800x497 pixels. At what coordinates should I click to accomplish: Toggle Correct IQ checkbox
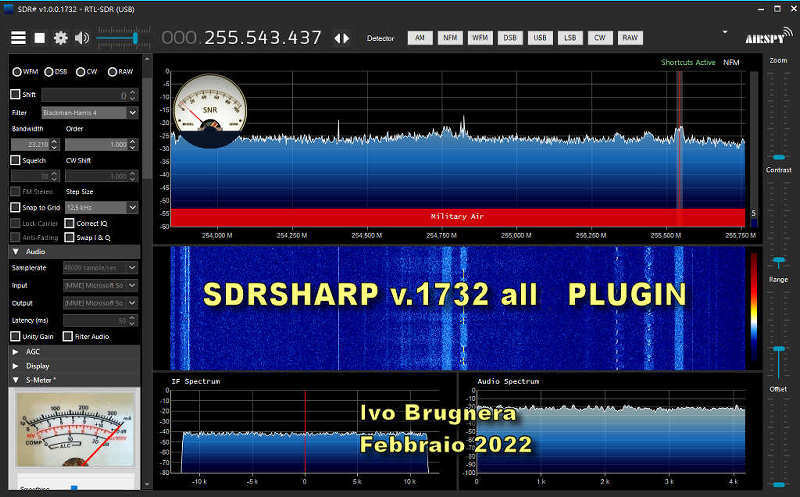pyautogui.click(x=69, y=223)
